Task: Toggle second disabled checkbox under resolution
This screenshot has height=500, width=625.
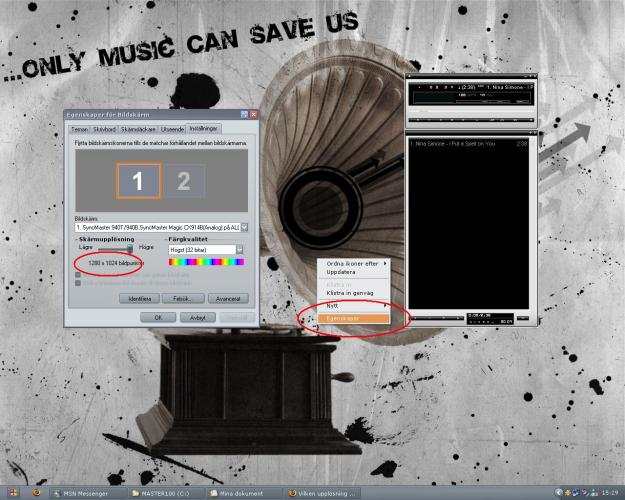Action: coord(78,283)
